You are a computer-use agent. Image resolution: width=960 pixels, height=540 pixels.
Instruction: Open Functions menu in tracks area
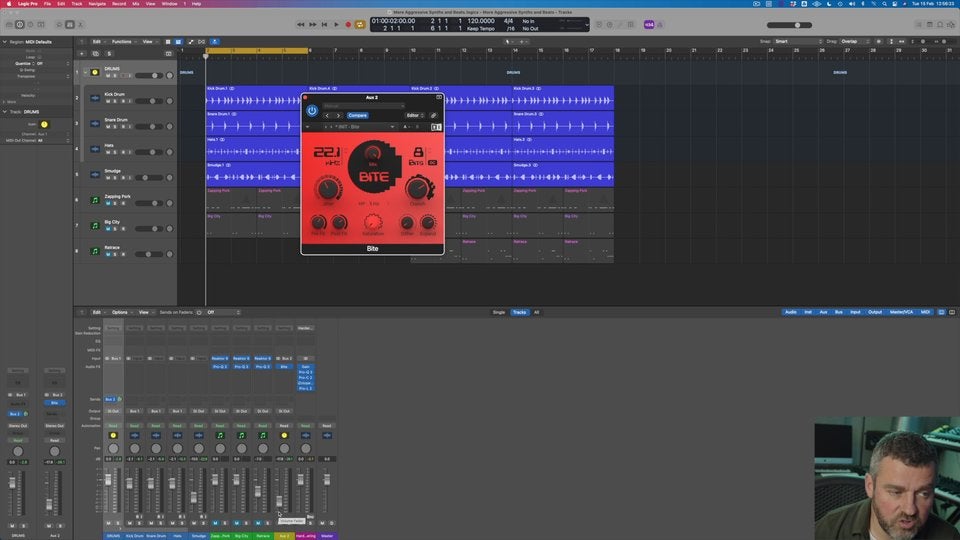tap(122, 42)
